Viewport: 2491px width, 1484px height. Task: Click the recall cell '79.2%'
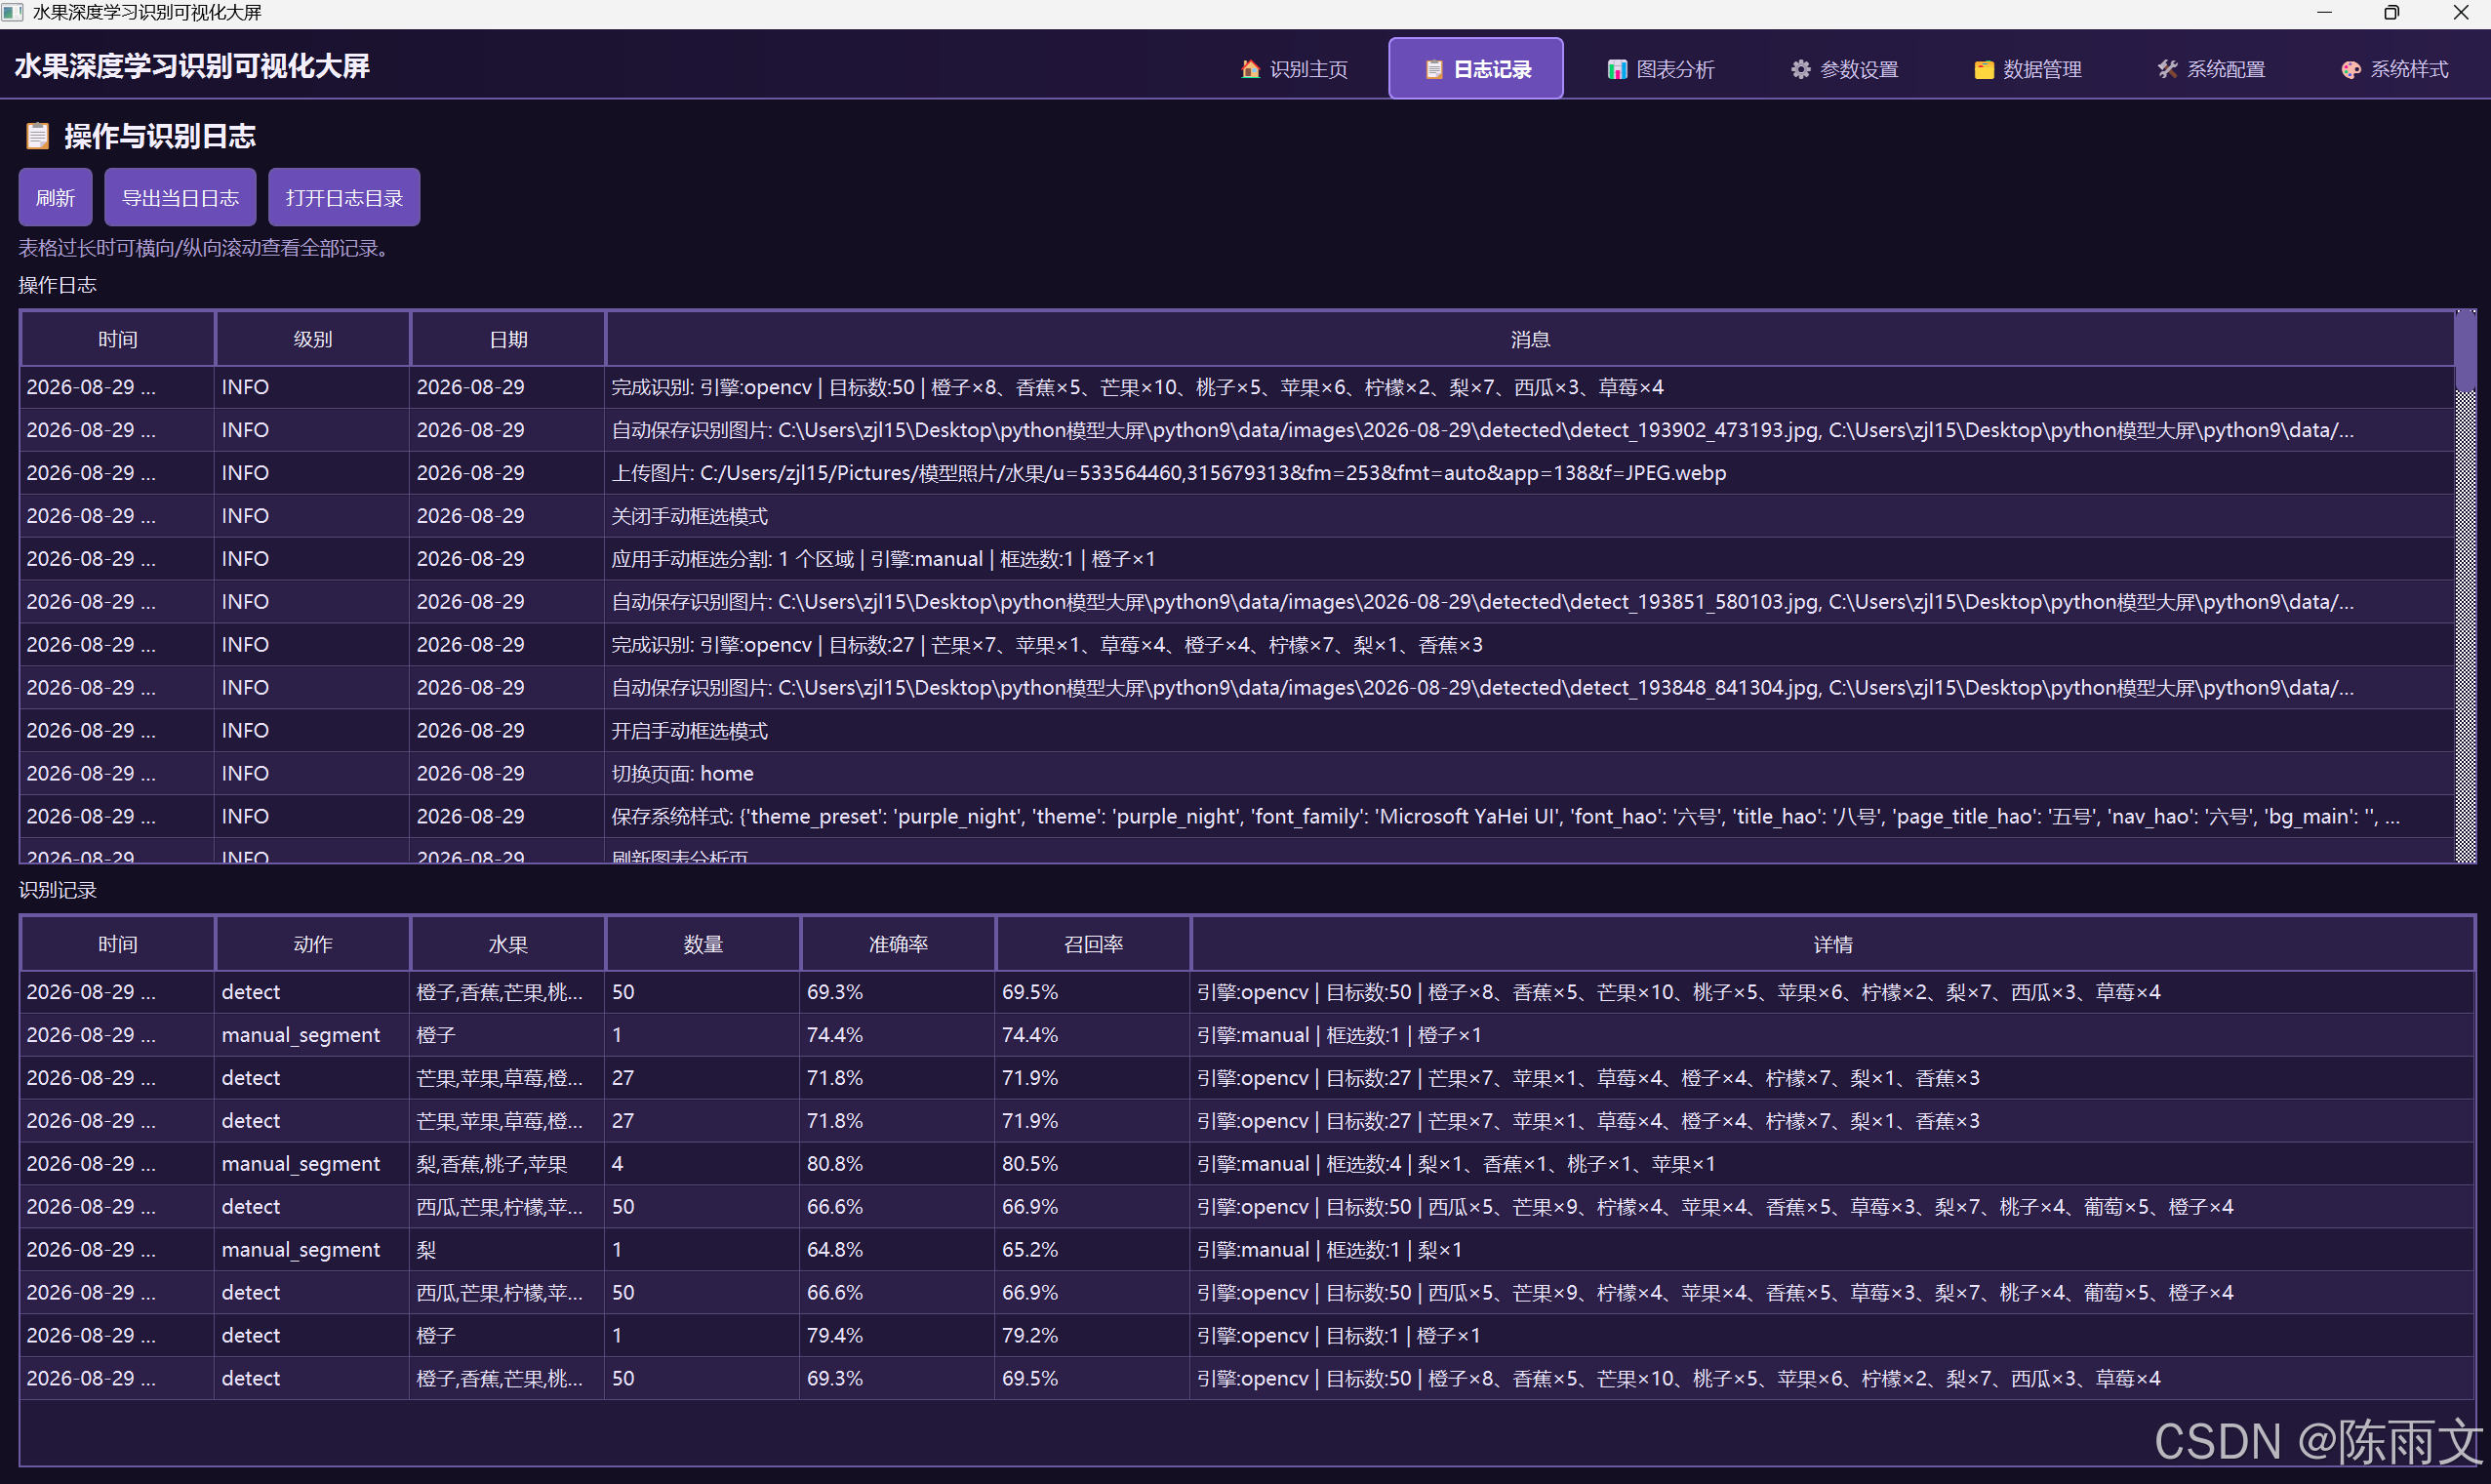(1092, 1336)
